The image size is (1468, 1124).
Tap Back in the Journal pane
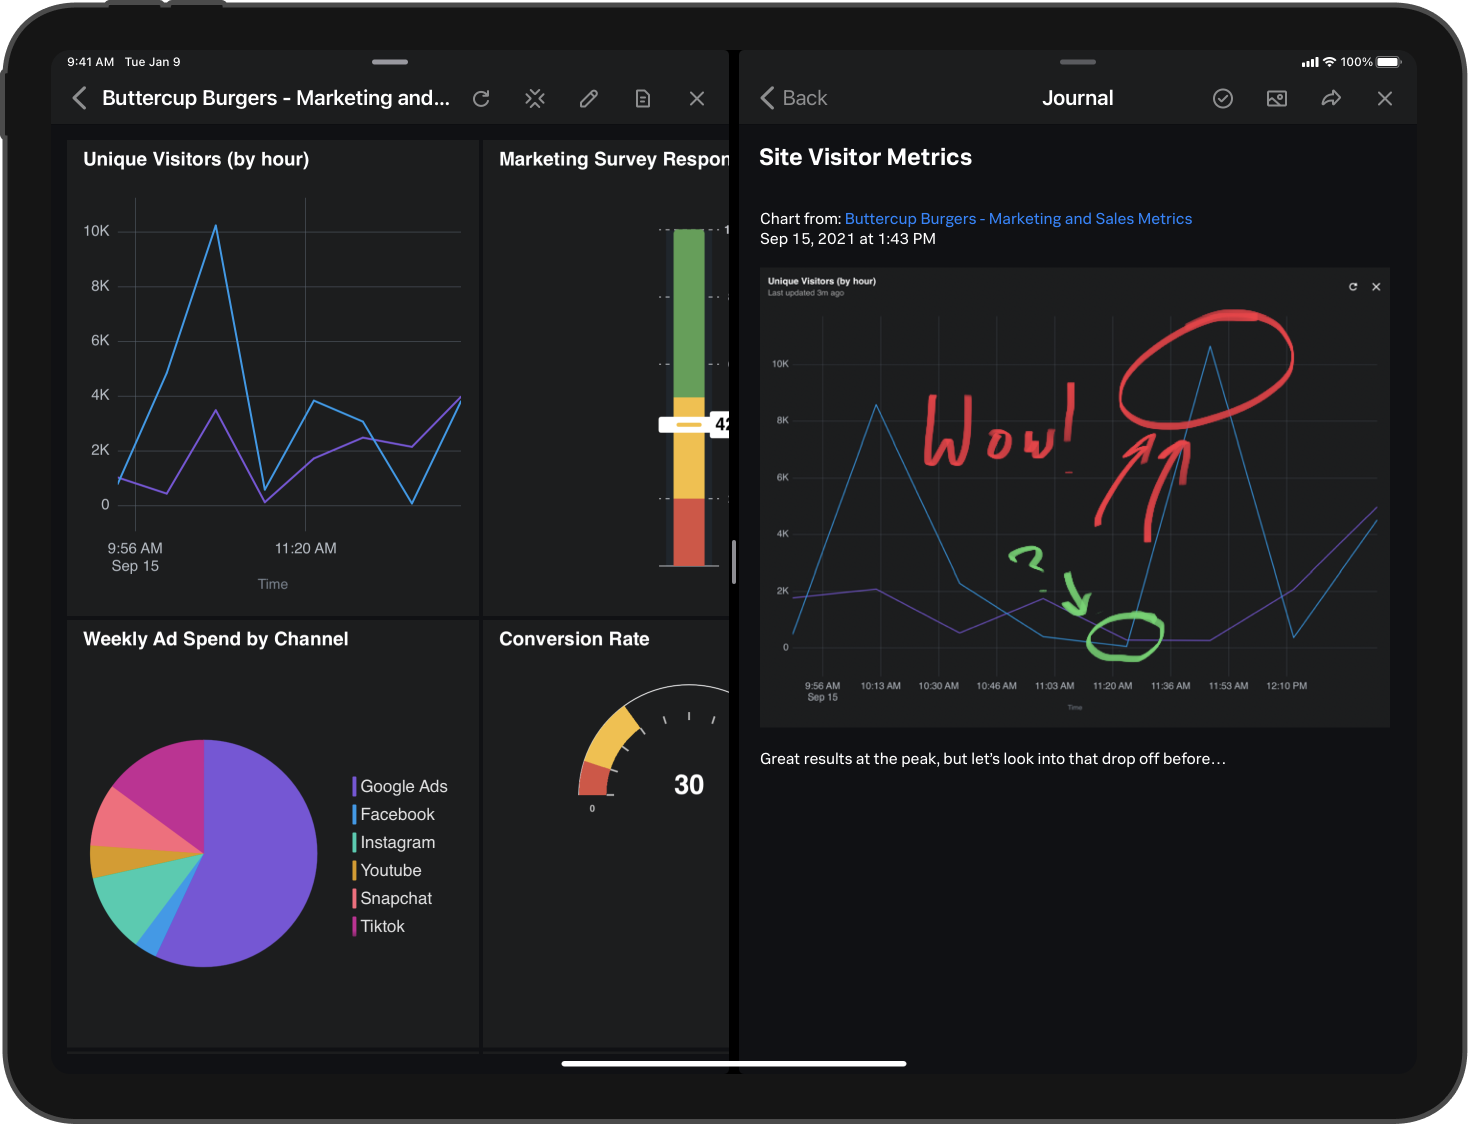[x=794, y=98]
